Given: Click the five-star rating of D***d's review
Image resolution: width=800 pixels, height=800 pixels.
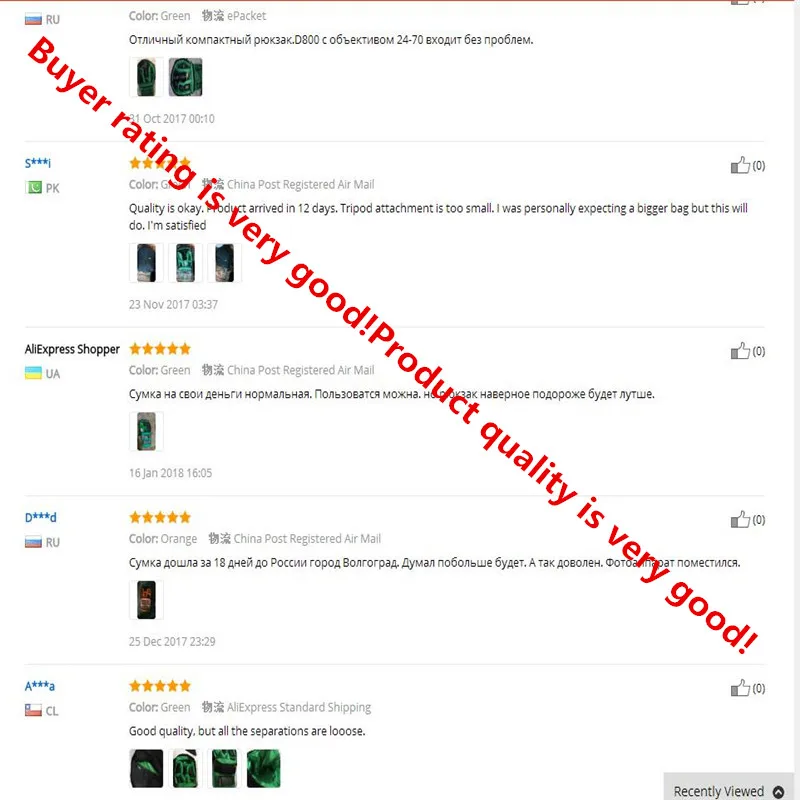Looking at the screenshot, I should click(x=160, y=517).
